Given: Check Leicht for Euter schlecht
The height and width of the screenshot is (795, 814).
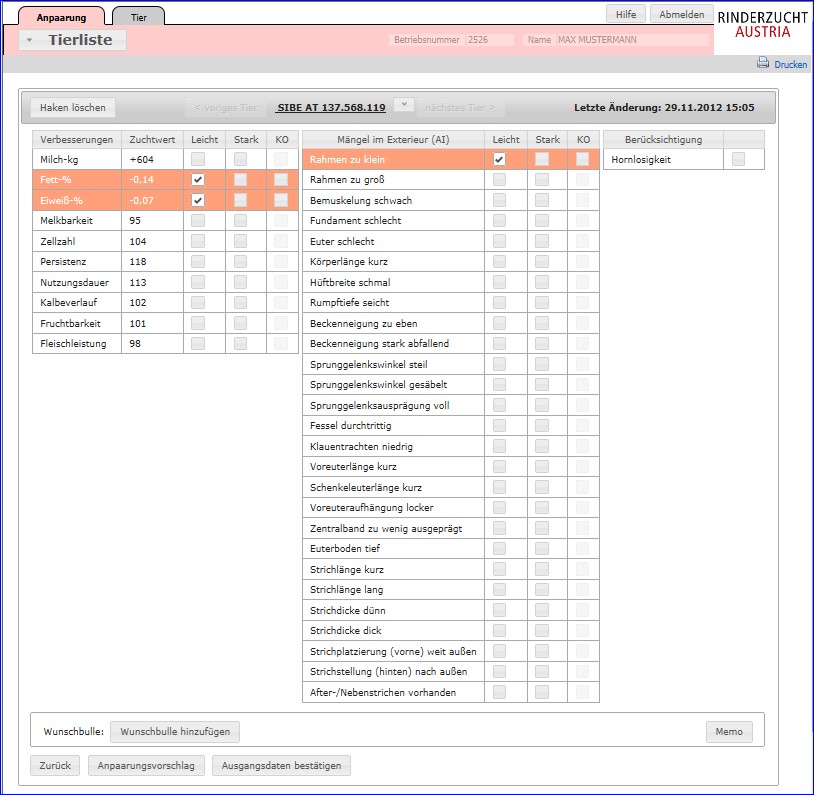Looking at the screenshot, I should [x=499, y=241].
